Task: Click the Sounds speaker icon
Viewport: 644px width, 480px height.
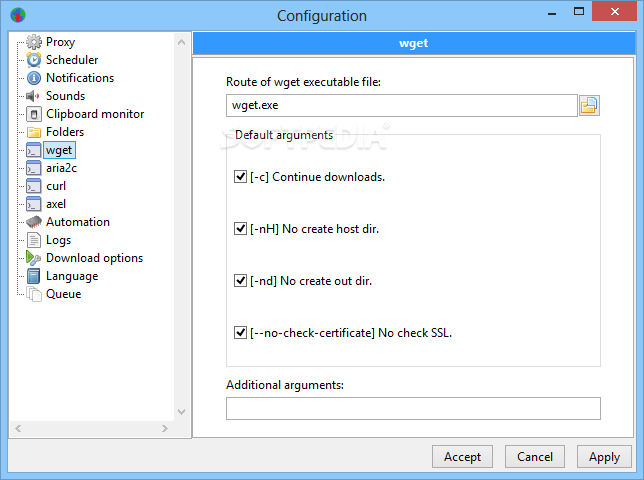Action: 33,96
